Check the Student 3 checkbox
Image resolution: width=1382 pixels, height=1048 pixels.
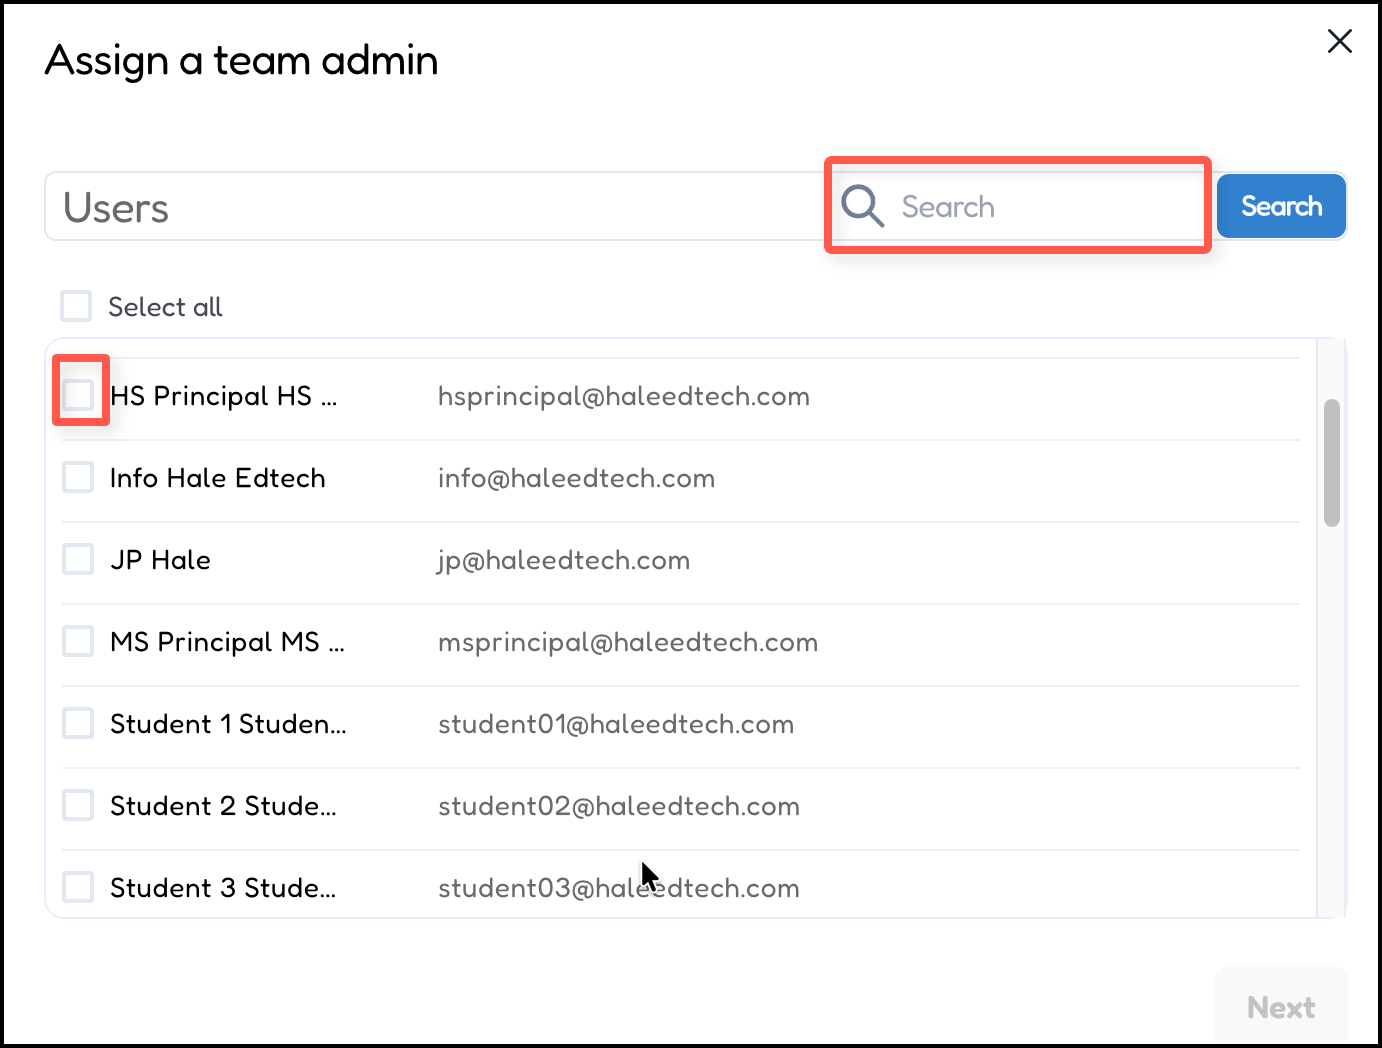click(x=78, y=887)
